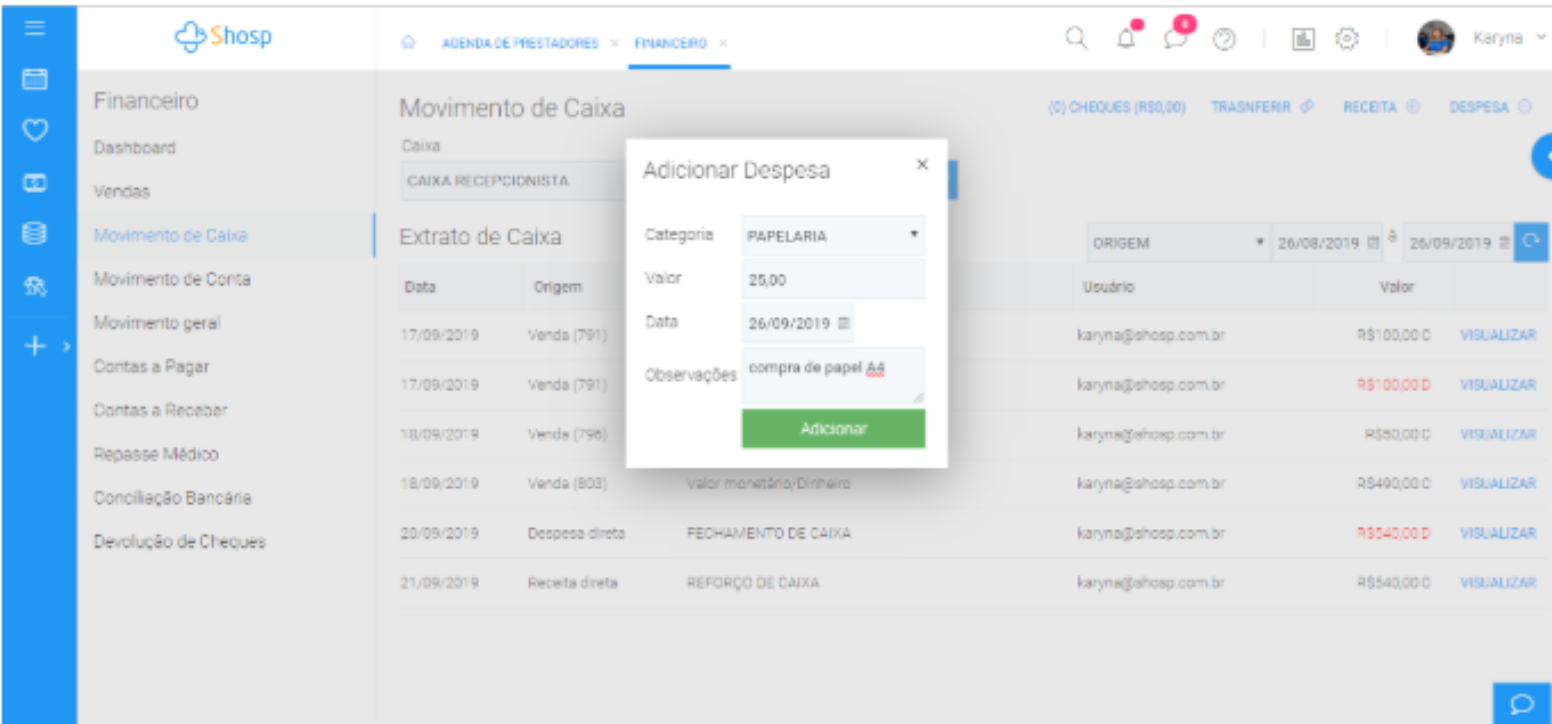Open the database stack sidebar icon
Viewport: 1552px width, 724px height.
[x=35, y=234]
